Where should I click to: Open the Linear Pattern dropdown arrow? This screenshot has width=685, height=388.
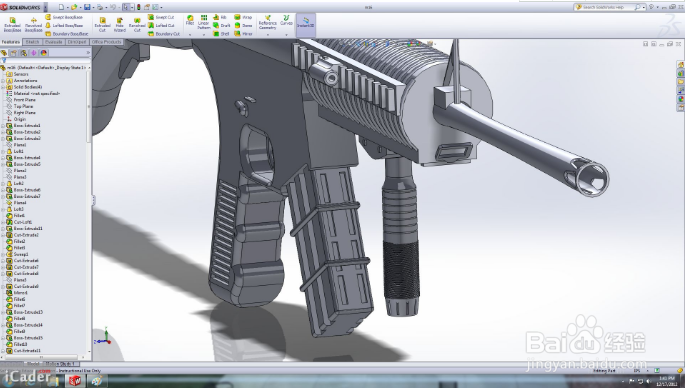pyautogui.click(x=204, y=35)
